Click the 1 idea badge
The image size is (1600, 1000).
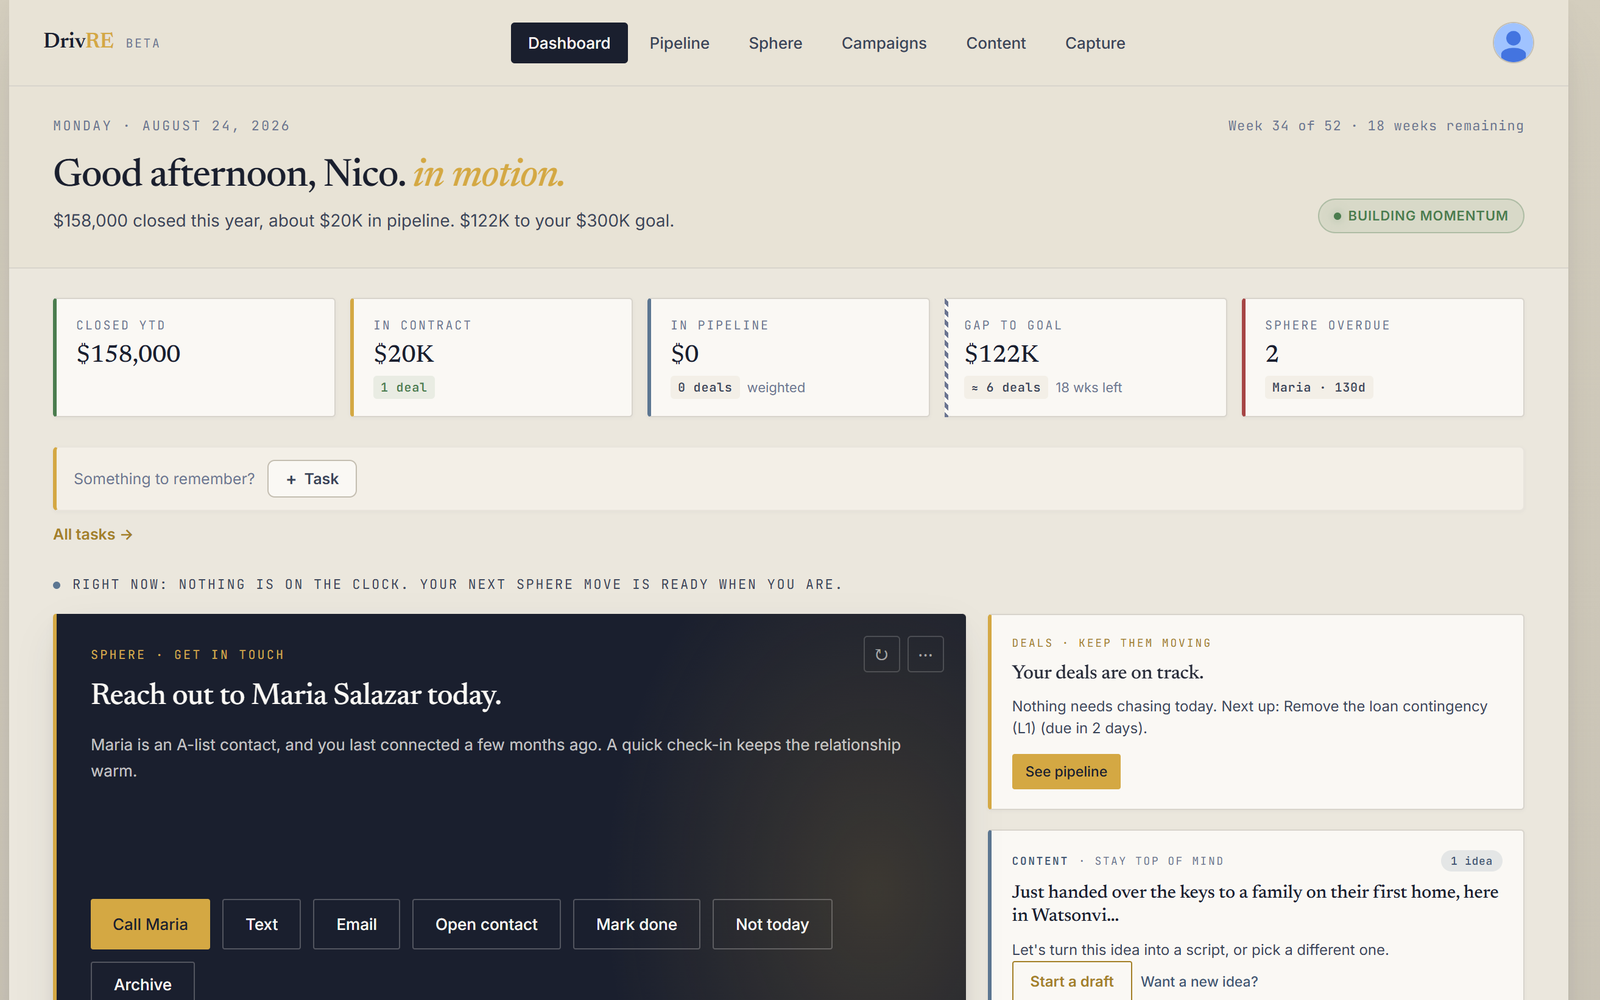1471,861
